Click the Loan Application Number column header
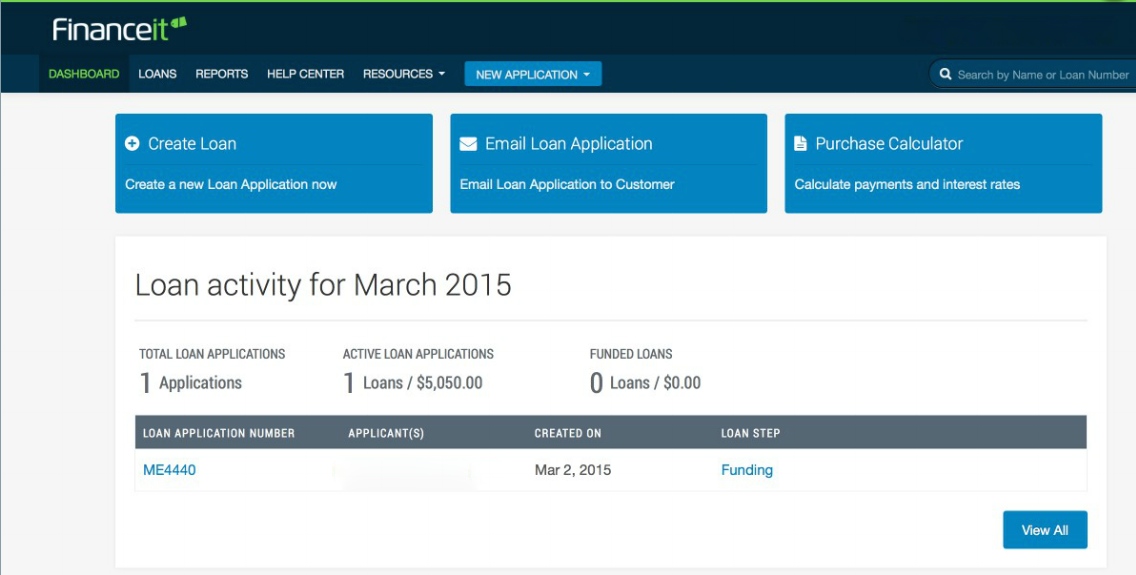Image resolution: width=1136 pixels, height=575 pixels. [x=219, y=433]
